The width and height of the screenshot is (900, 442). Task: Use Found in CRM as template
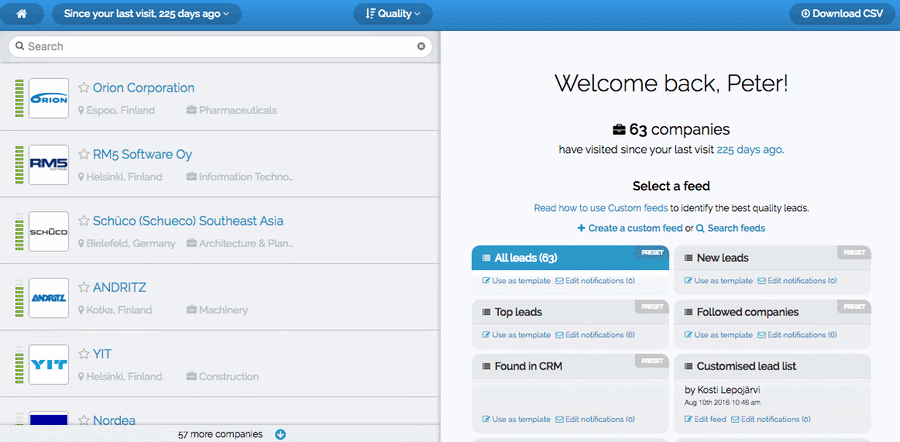point(516,420)
